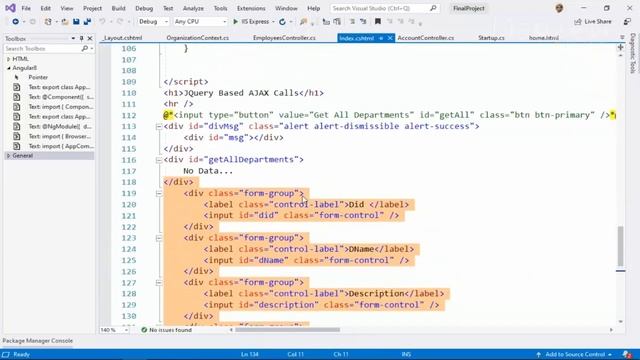640x360 pixels.
Task: Click Add to Source Control in status bar
Action: pyautogui.click(x=575, y=354)
